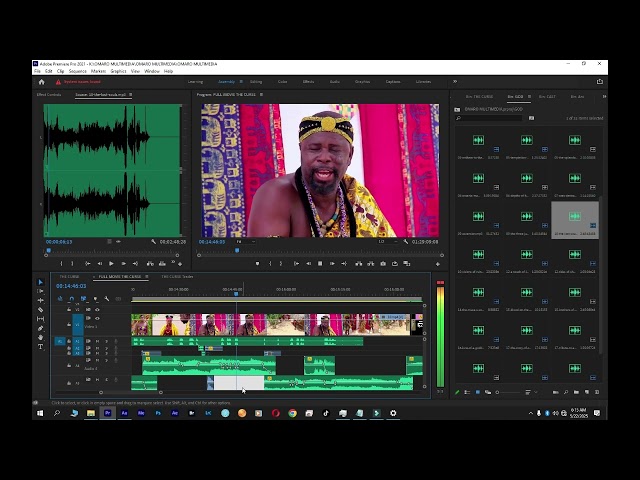Expand workspace overflow chevrons

455,82
